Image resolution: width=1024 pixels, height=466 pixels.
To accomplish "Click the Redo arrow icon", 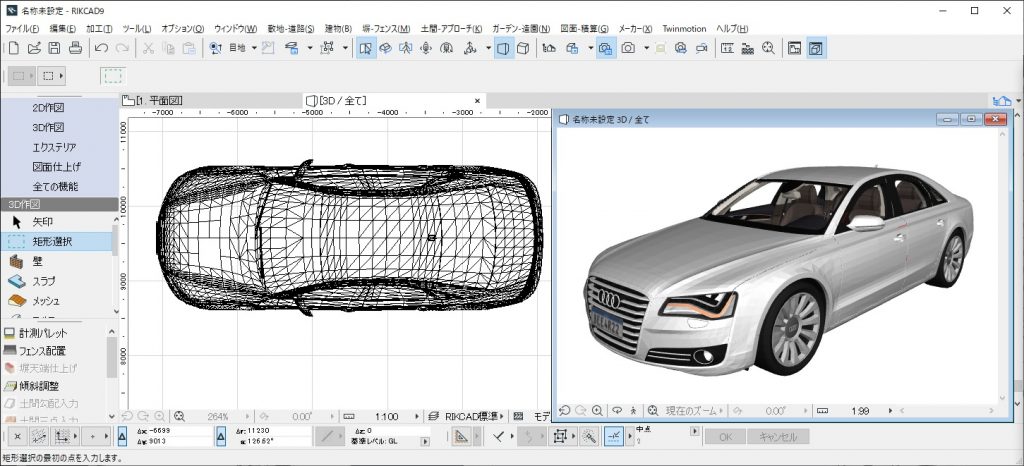I will coord(121,48).
